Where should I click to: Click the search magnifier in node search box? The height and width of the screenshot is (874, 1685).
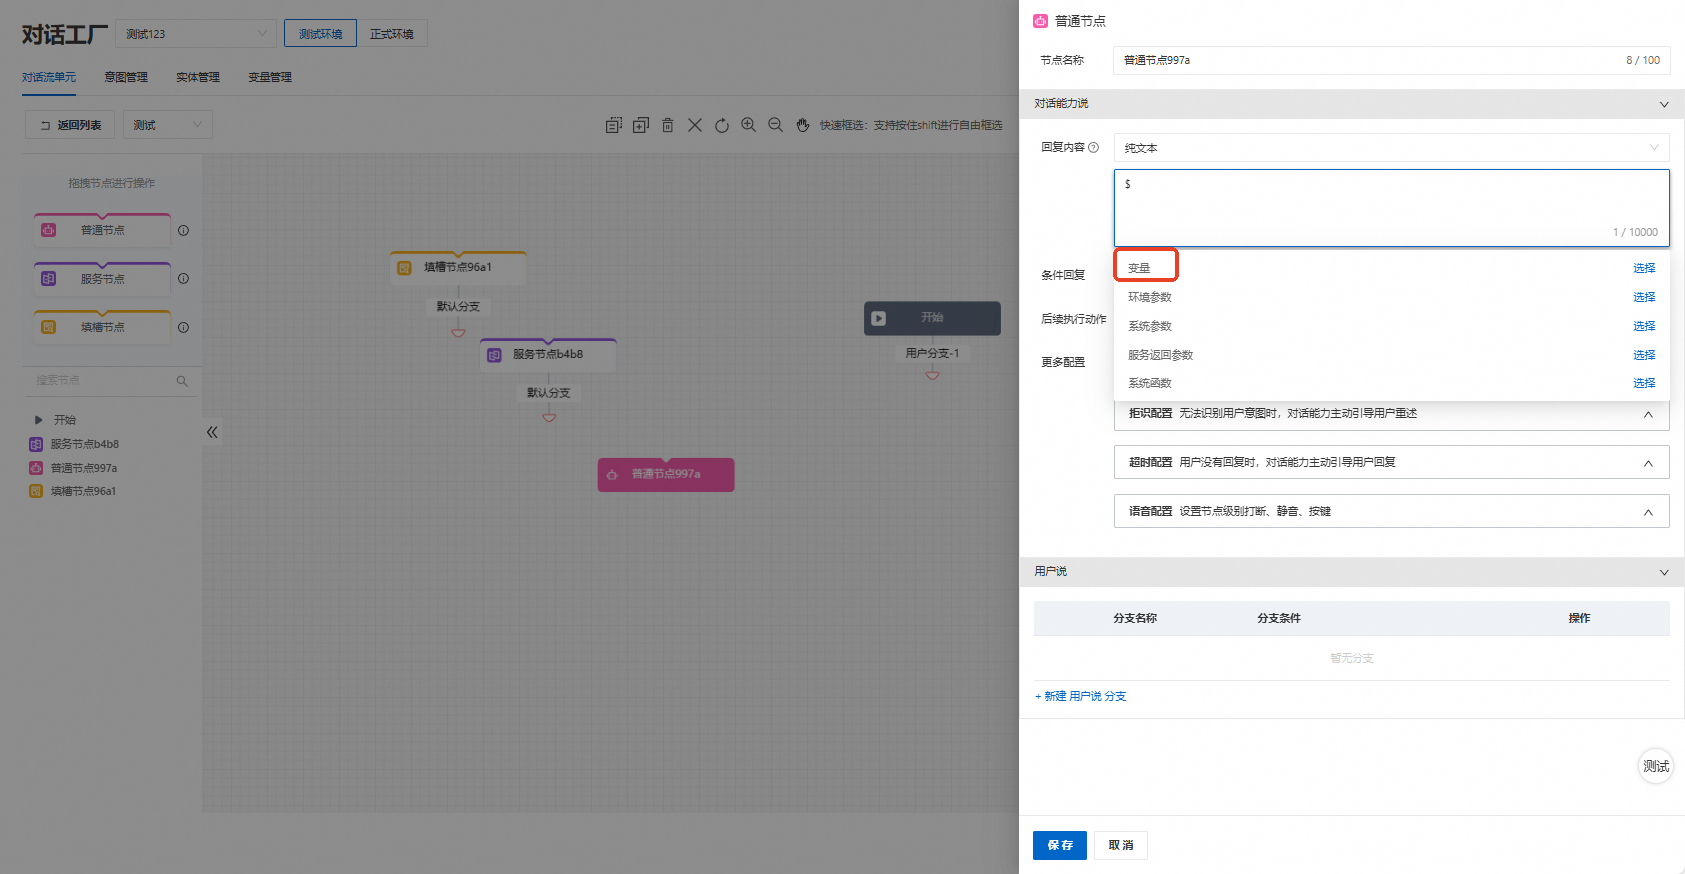pos(182,381)
